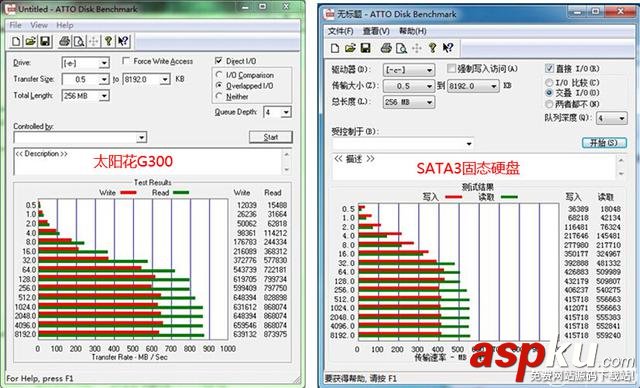Open Queue Depth dropdown
This screenshot has width=640, height=388.
pyautogui.click(x=278, y=112)
